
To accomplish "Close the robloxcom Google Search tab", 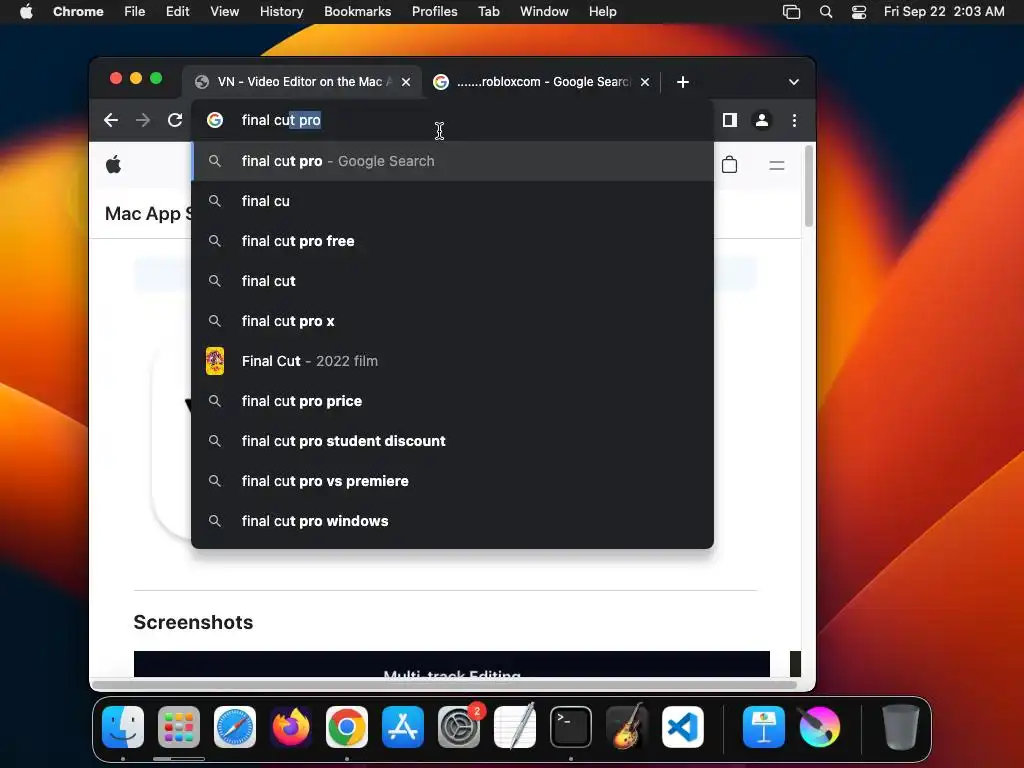I will 645,82.
